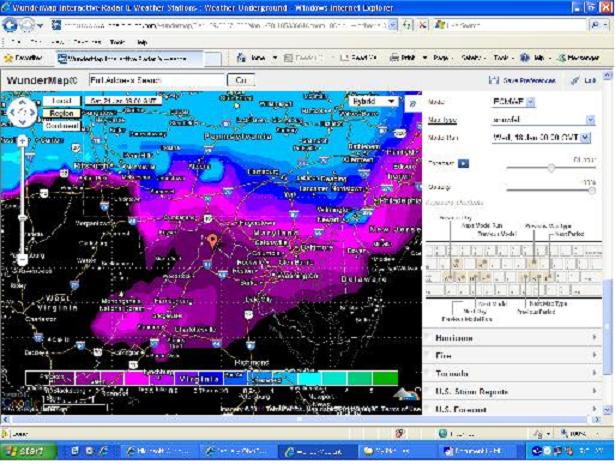Click the Read Mail toolbar item

(x=358, y=58)
